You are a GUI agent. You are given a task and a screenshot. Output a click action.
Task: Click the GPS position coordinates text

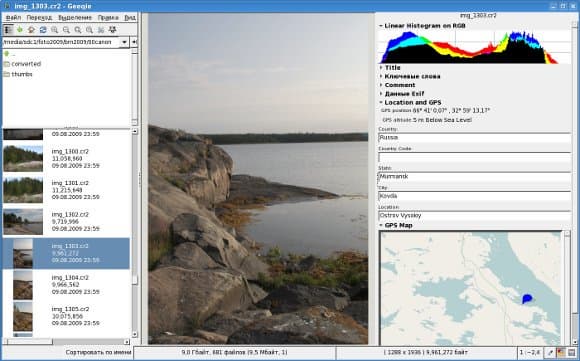[451, 111]
